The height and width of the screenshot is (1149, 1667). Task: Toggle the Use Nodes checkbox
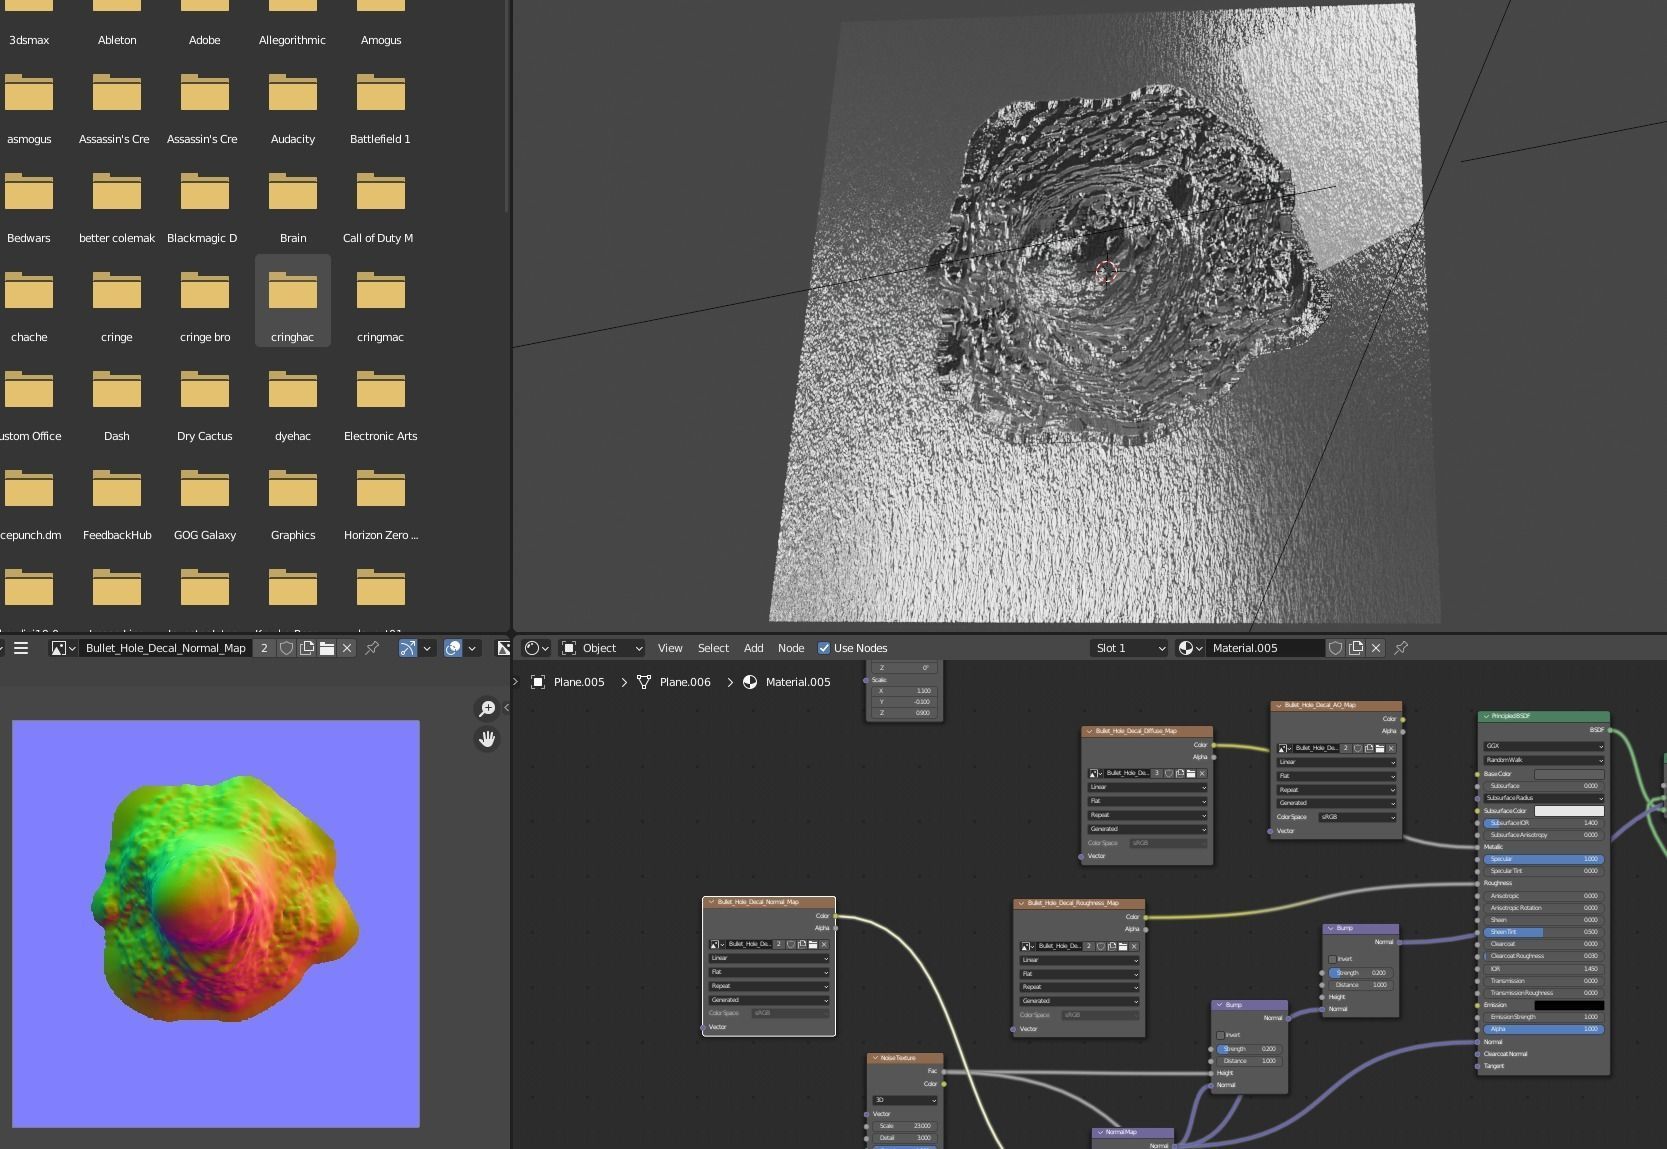824,648
